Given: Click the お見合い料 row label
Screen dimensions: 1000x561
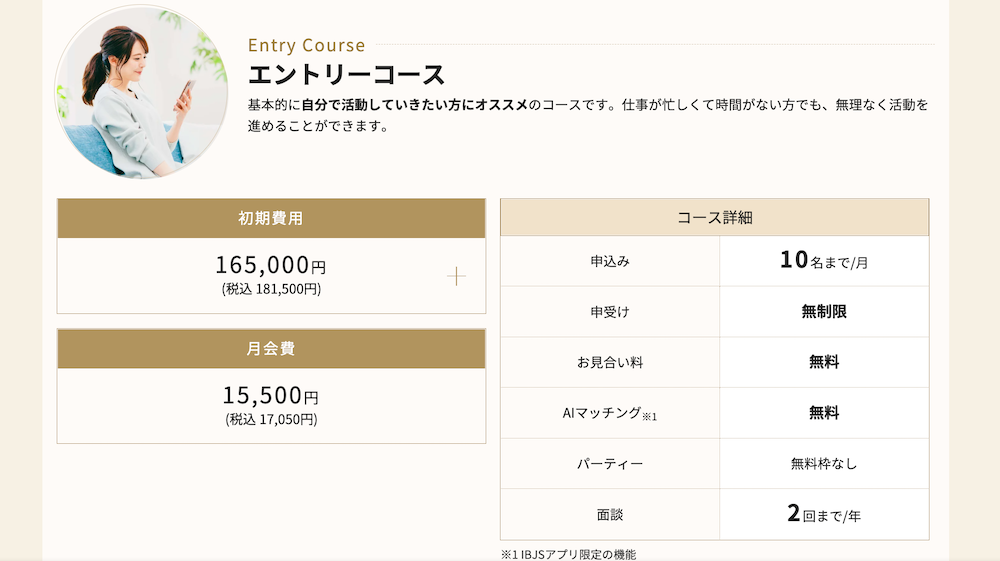Looking at the screenshot, I should pos(610,362).
